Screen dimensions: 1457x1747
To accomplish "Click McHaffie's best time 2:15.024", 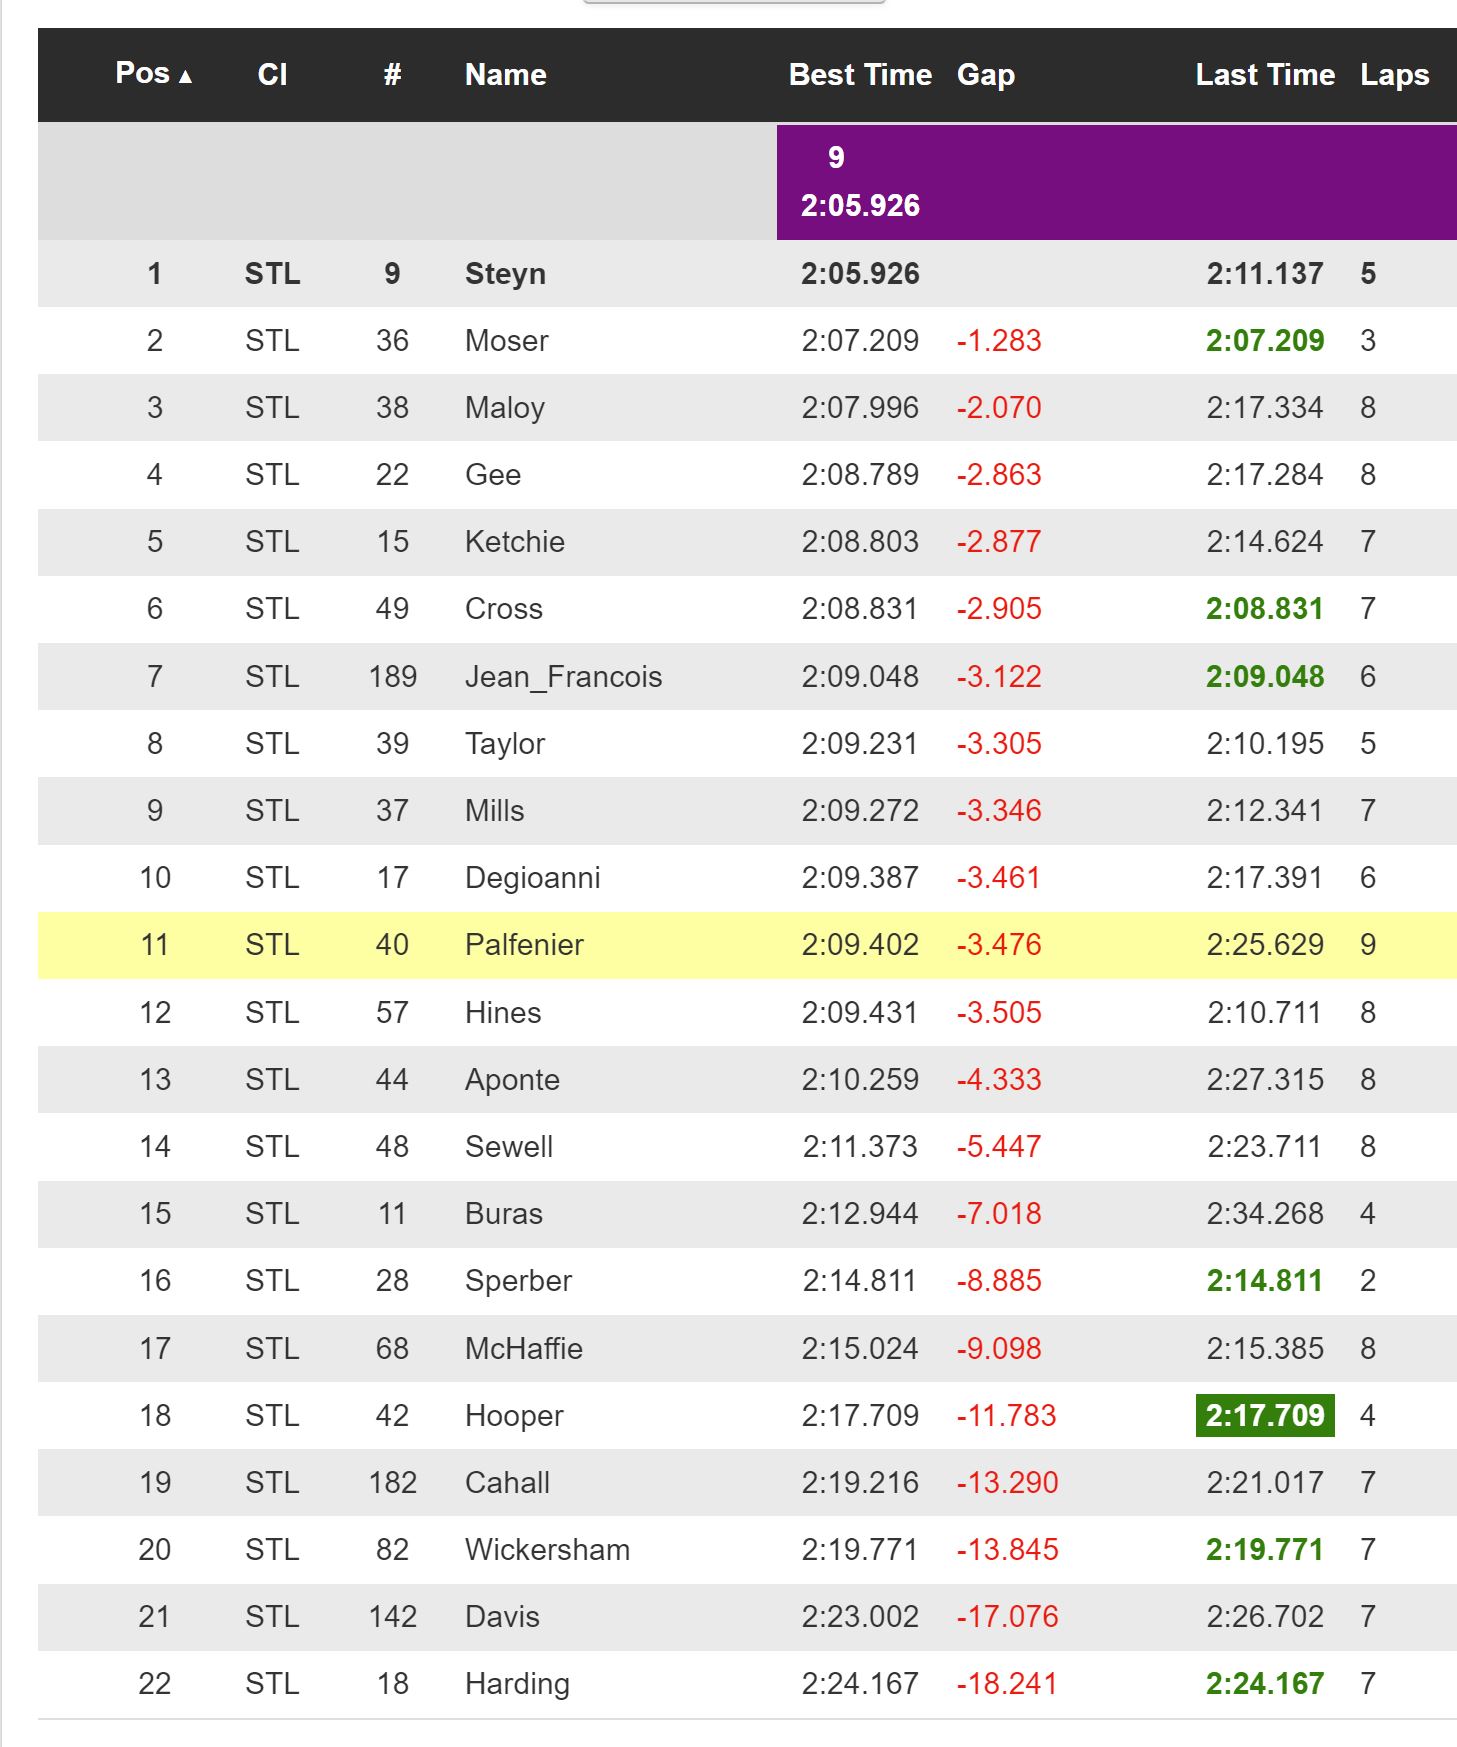I will click(x=860, y=1348).
